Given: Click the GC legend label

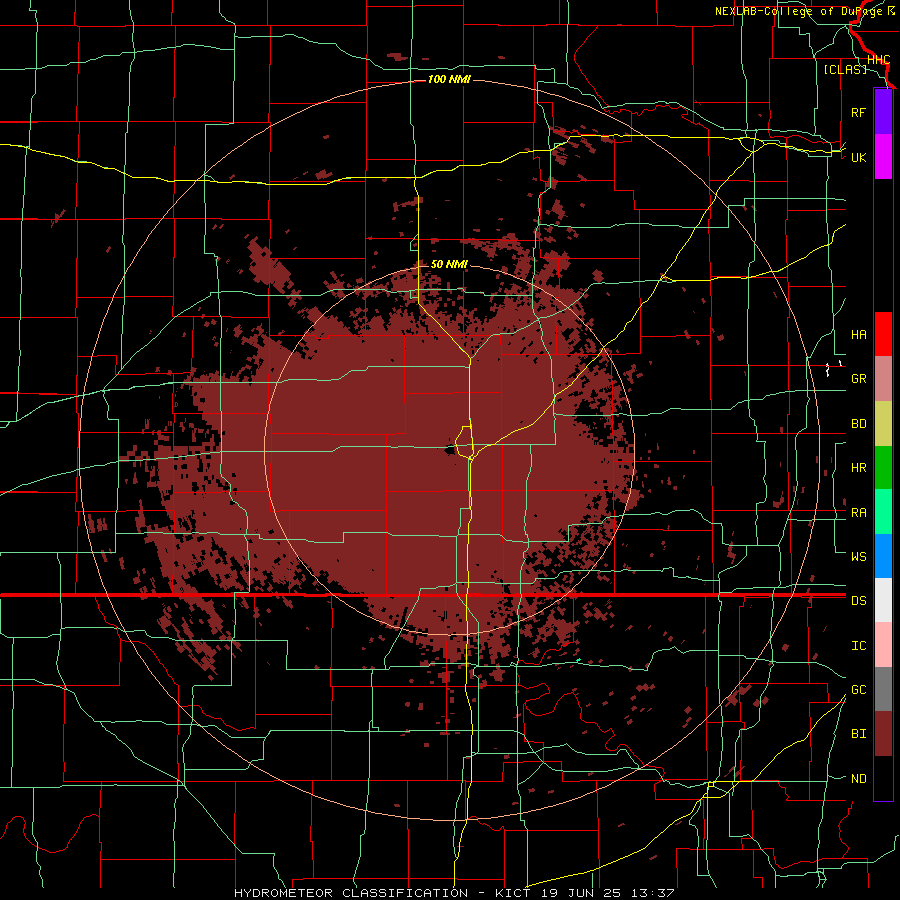Looking at the screenshot, I should pos(858,690).
